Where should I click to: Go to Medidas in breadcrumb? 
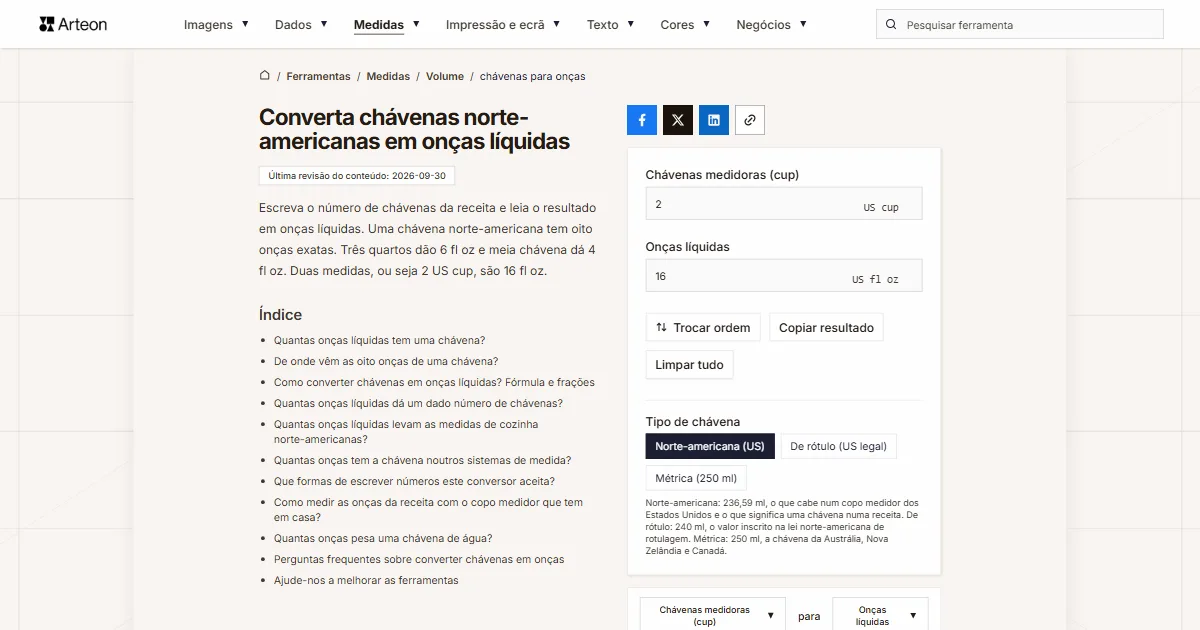[388, 76]
